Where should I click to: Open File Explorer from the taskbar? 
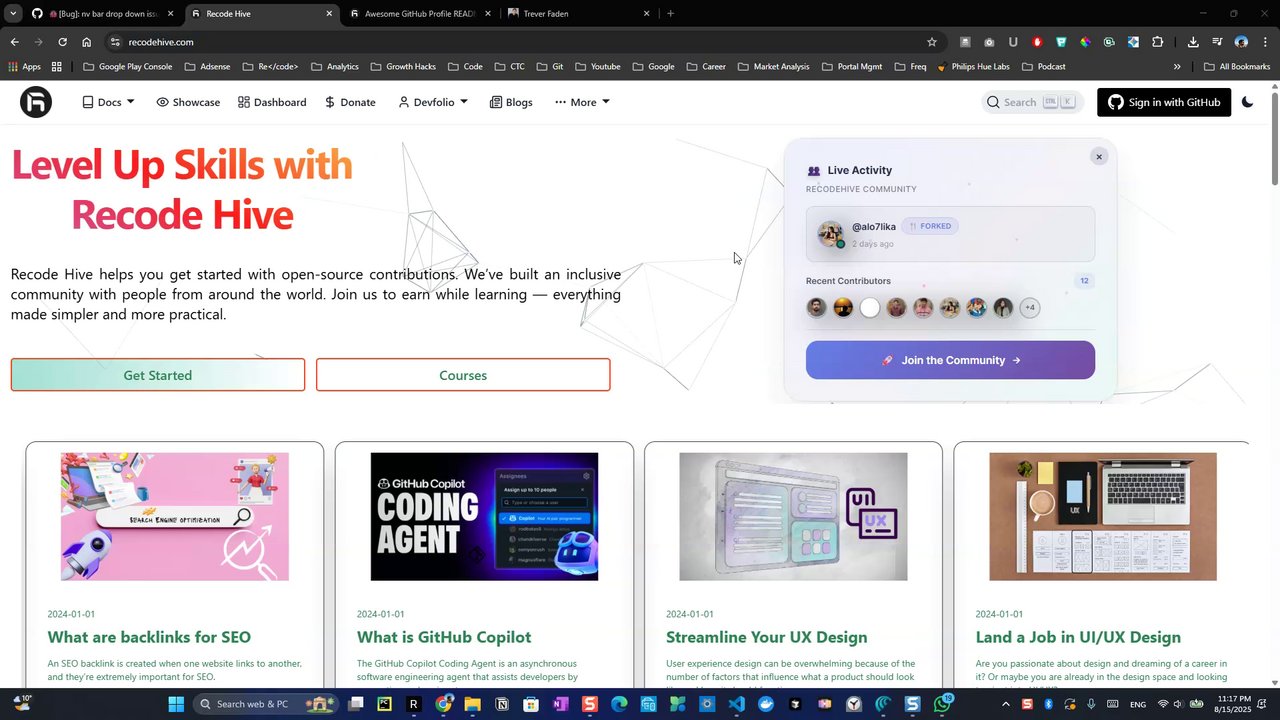pos(472,704)
